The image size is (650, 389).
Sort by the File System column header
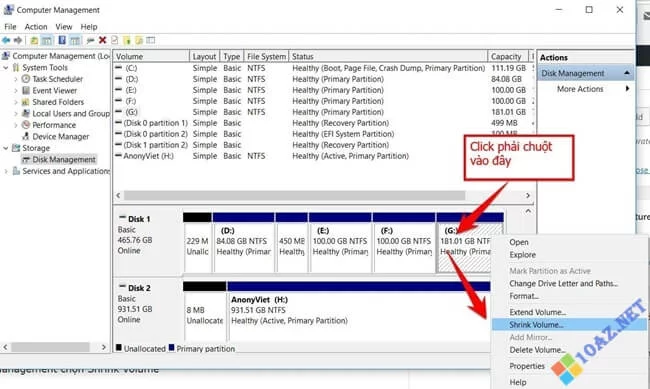click(x=266, y=56)
